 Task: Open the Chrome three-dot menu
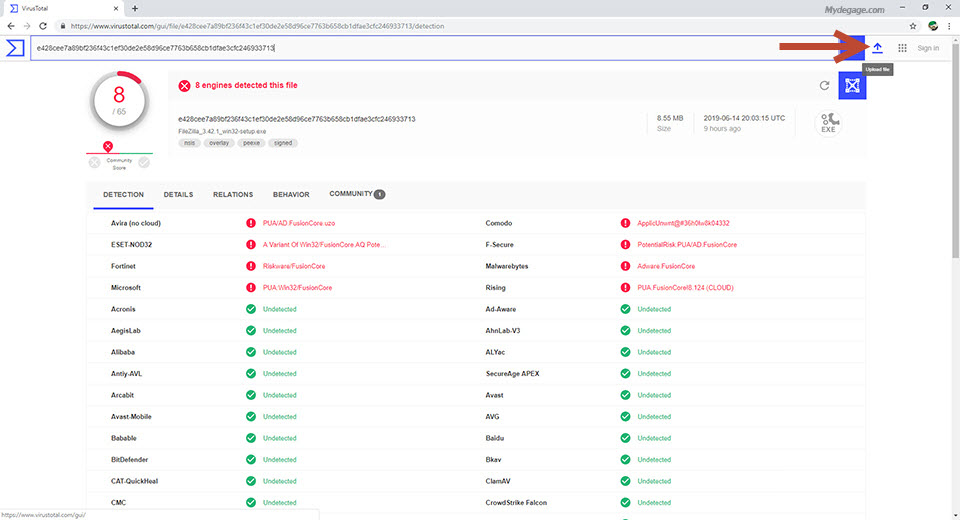pos(949,26)
